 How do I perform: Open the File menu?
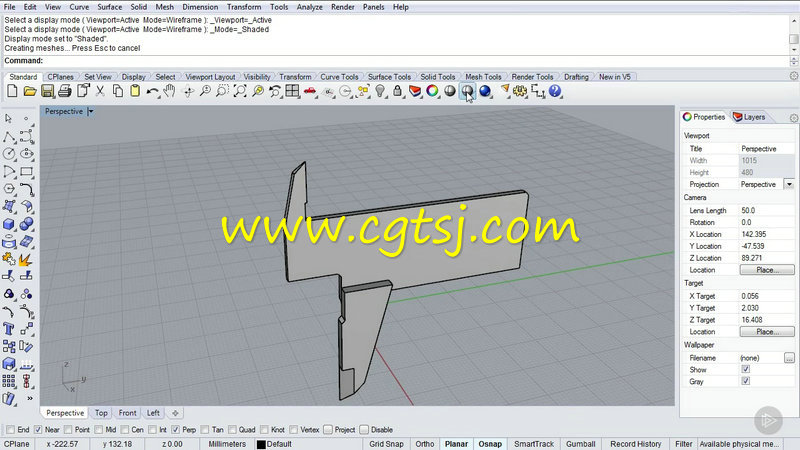point(10,7)
